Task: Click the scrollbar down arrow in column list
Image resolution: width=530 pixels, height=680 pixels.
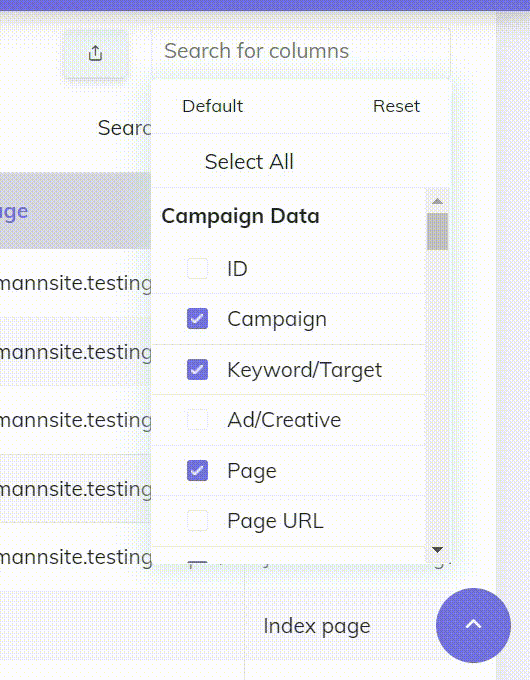Action: point(437,550)
